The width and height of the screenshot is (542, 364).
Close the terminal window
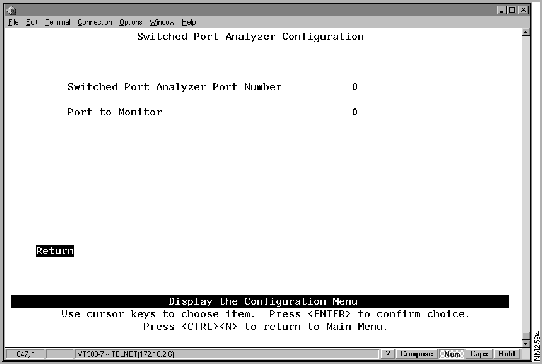pos(524,10)
